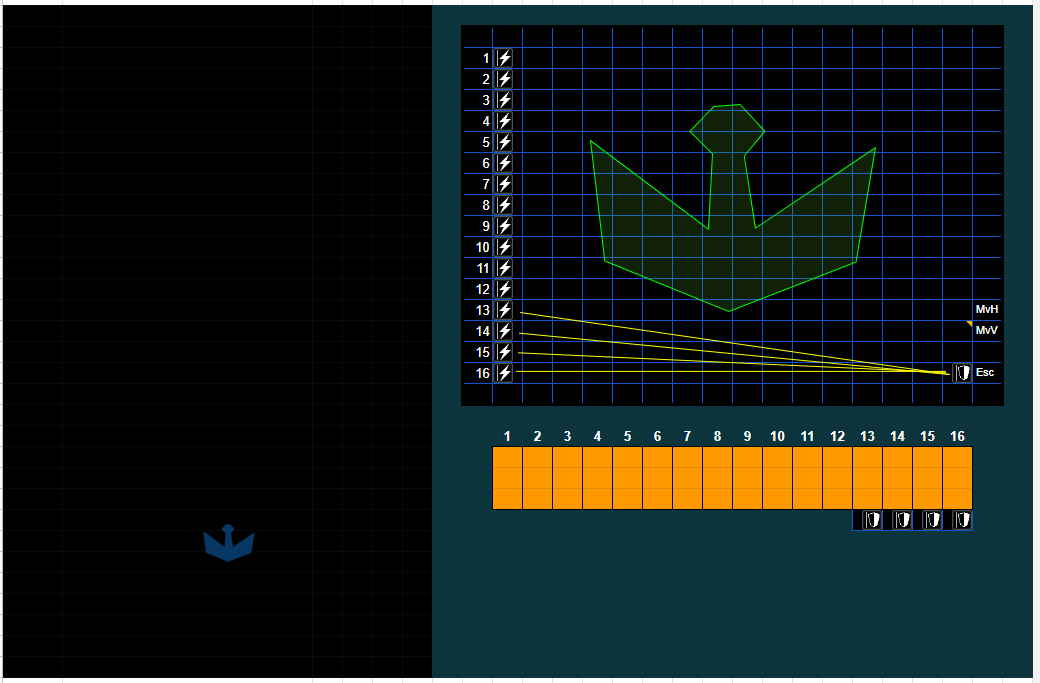1040x683 pixels.
Task: Click the shield icon next to Esc
Action: 962,373
